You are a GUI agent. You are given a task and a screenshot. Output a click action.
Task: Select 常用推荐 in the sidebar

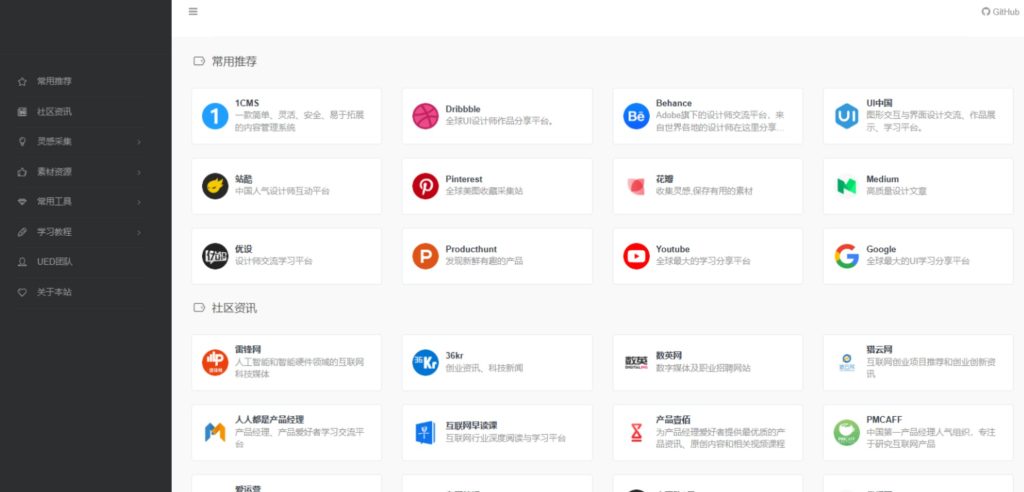54,81
